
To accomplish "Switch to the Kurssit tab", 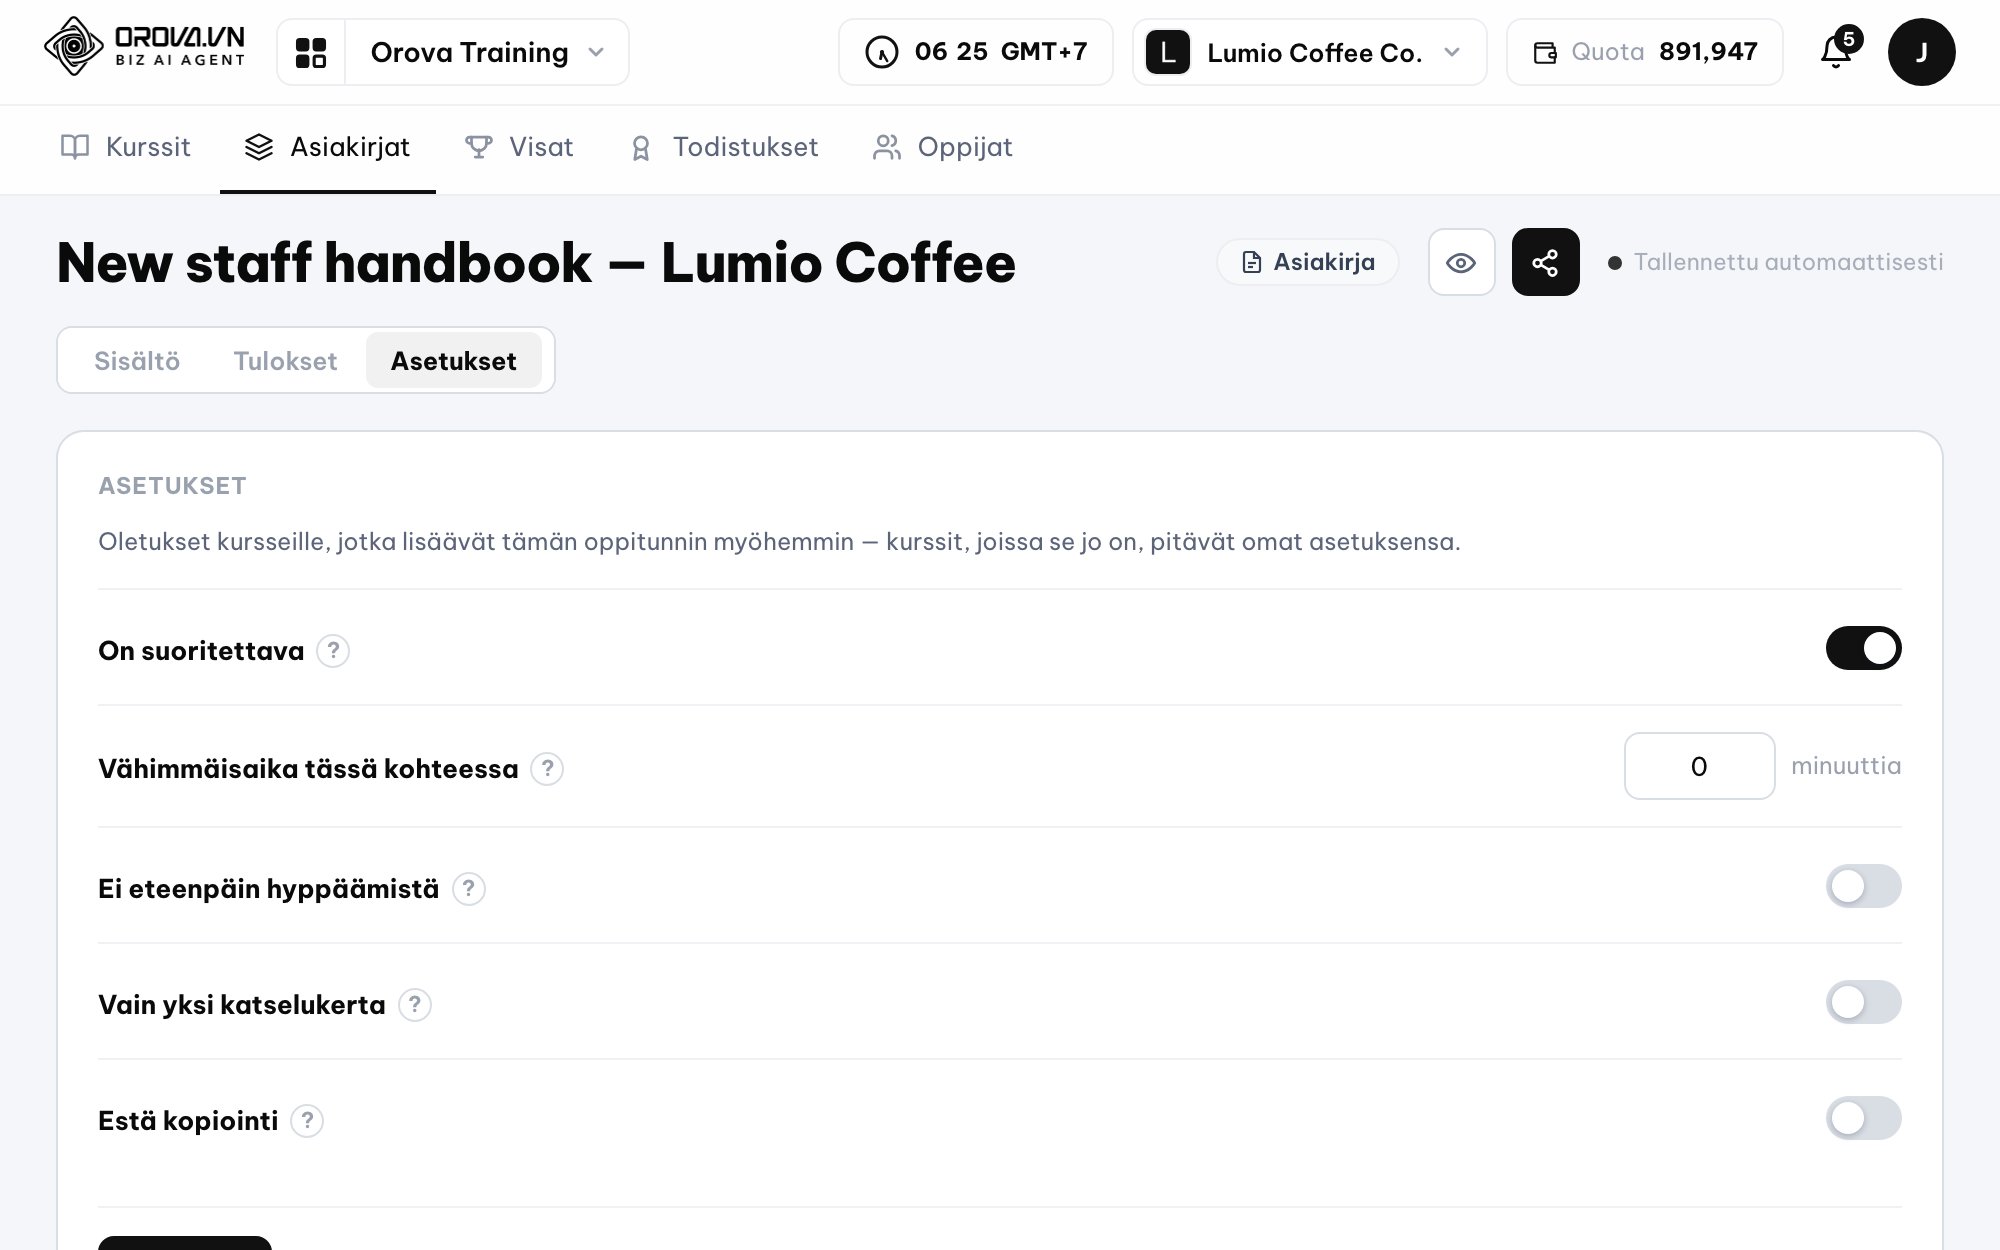I will (126, 147).
